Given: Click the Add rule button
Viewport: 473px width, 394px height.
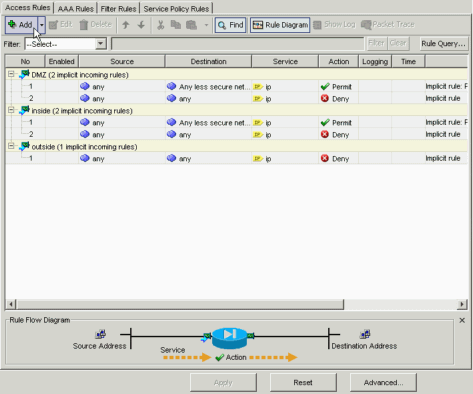Looking at the screenshot, I should (21, 25).
